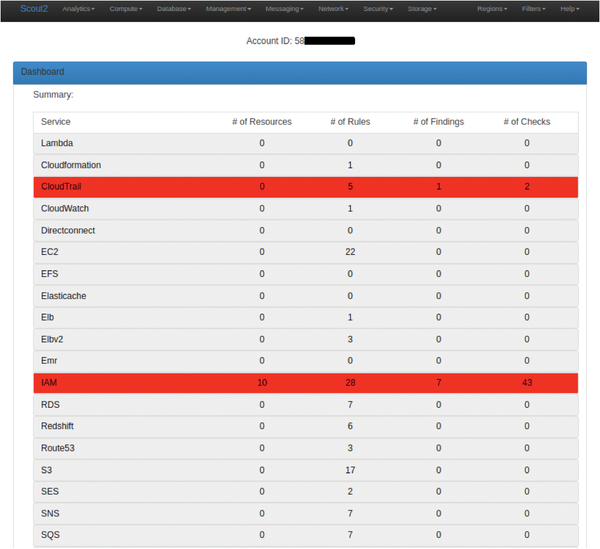Expand the Regions dropdown
The width and height of the screenshot is (600, 549).
click(x=492, y=9)
